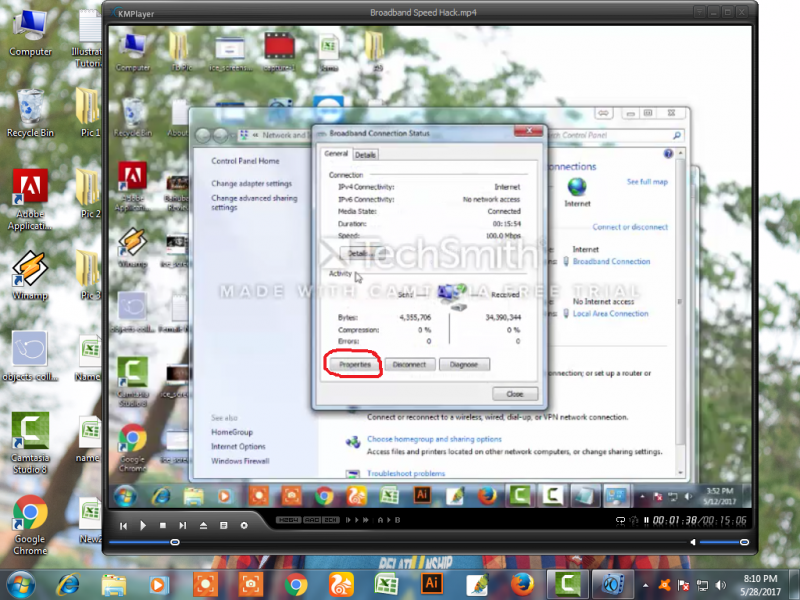Select the Illustrator Tutorial notepad file icon
Screen dimensions: 800x600
88,38
